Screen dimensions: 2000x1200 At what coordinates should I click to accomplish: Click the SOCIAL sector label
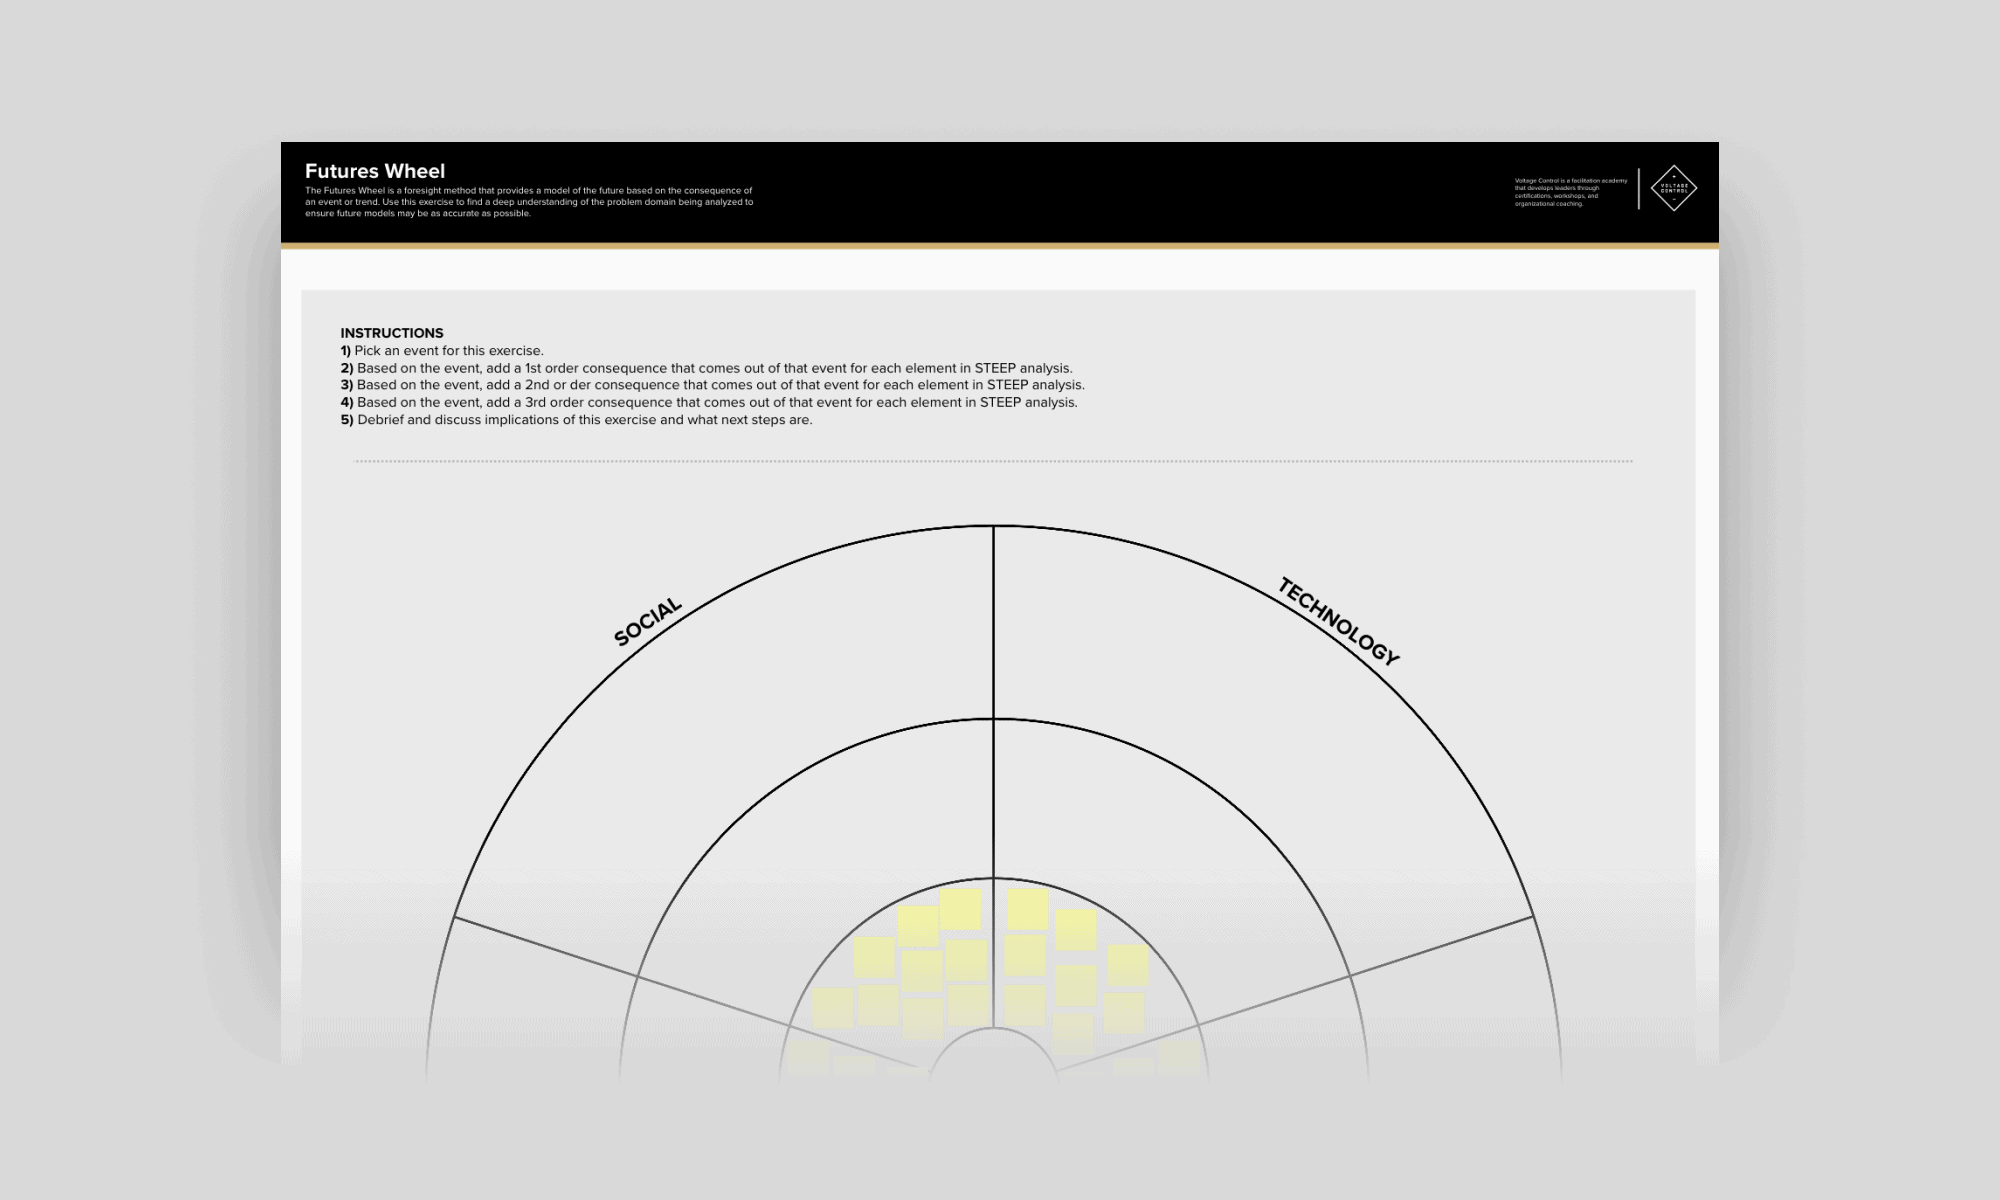[x=648, y=622]
